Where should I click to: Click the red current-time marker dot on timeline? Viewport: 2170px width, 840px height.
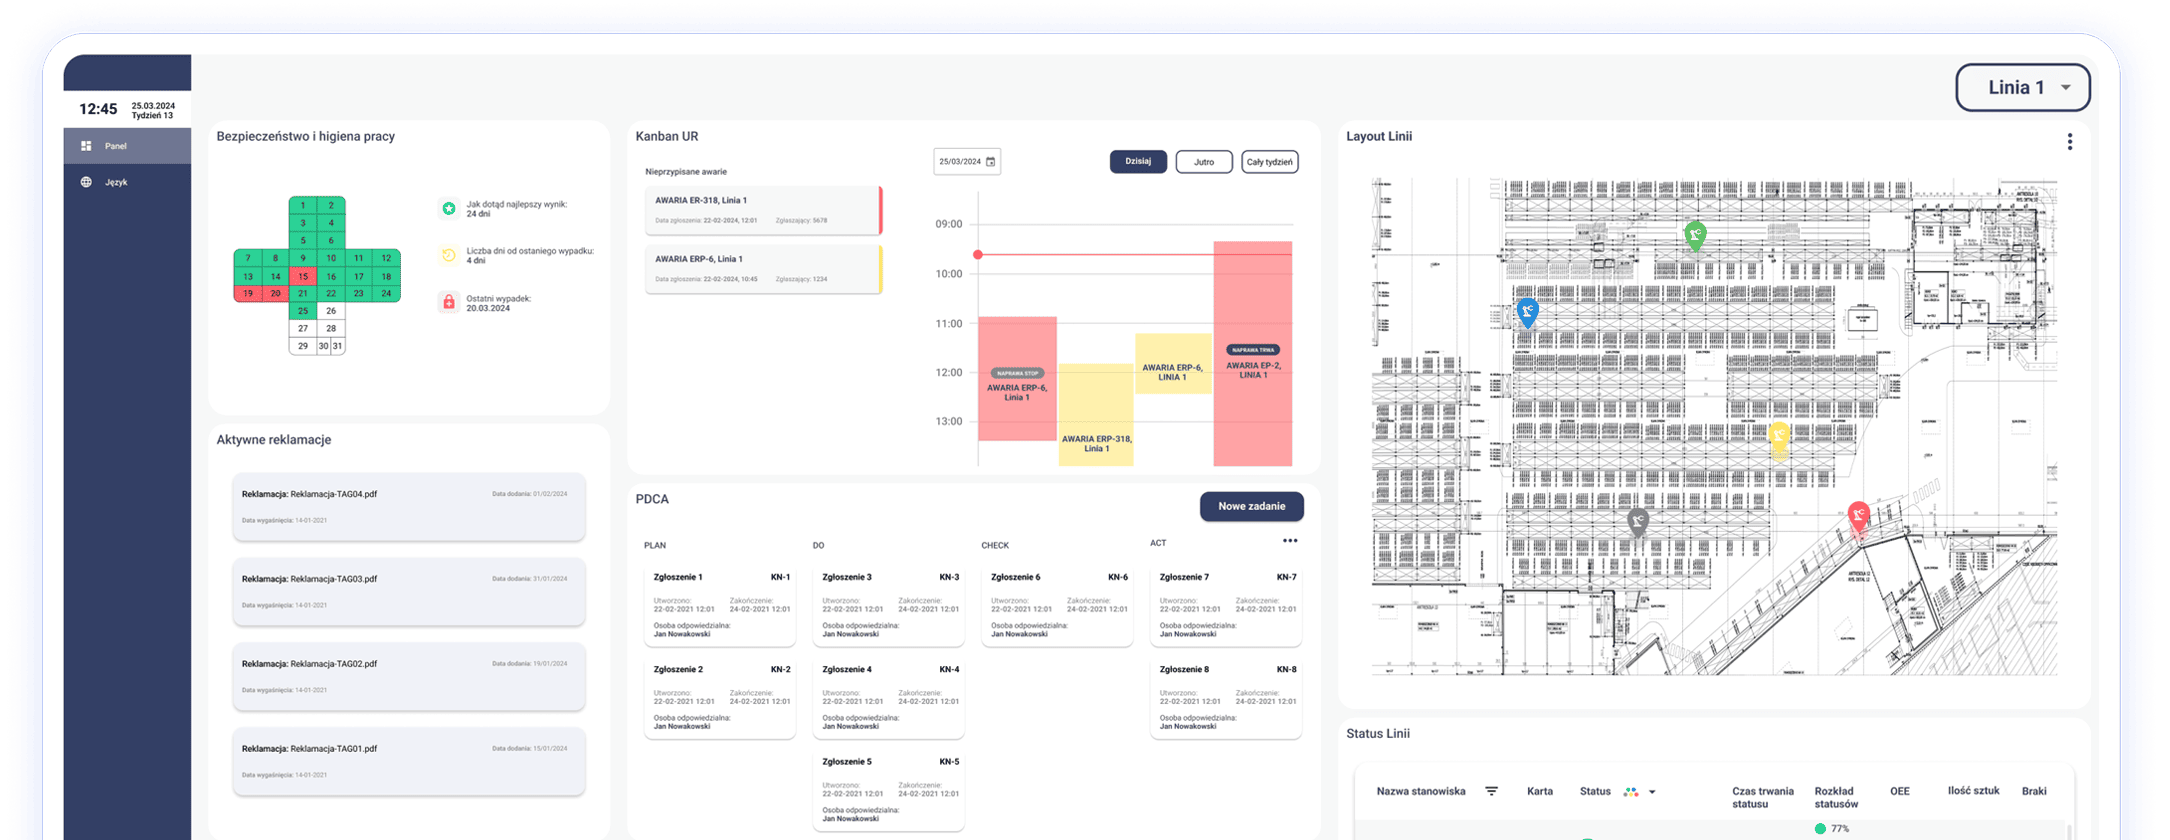point(978,255)
